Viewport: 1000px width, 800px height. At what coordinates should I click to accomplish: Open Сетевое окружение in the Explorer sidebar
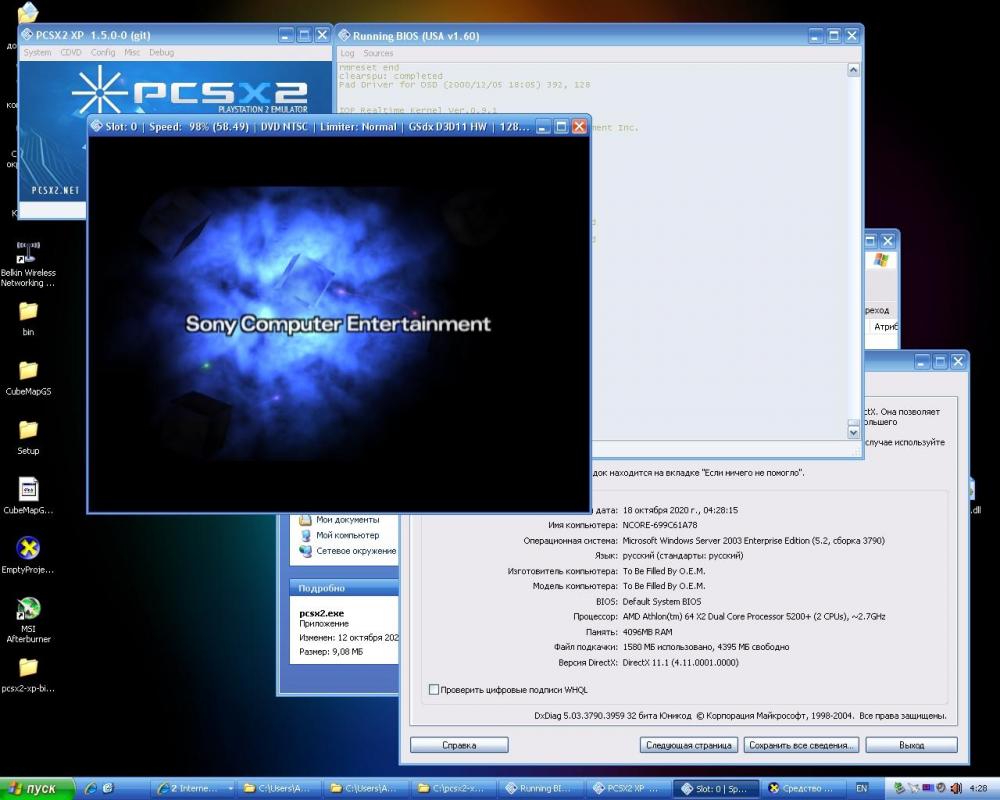click(355, 551)
